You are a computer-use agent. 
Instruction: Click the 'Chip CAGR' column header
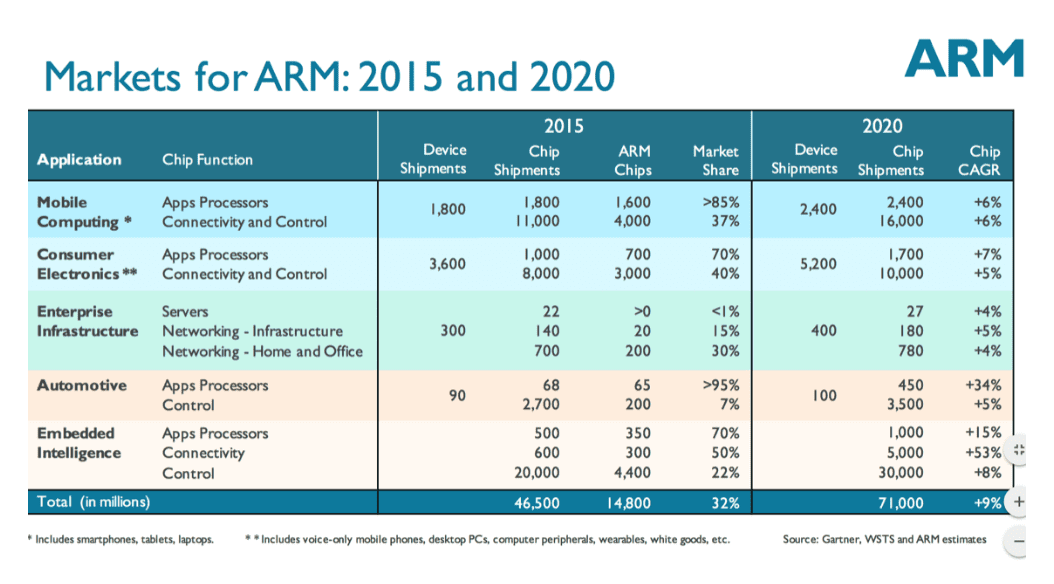[x=984, y=160]
